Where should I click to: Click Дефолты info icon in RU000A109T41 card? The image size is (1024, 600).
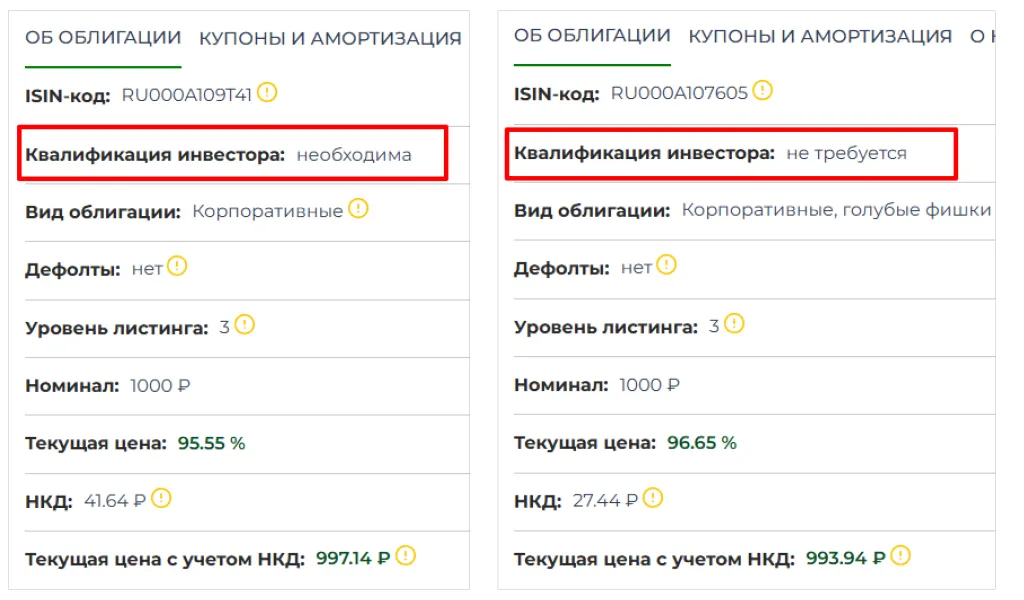(177, 267)
